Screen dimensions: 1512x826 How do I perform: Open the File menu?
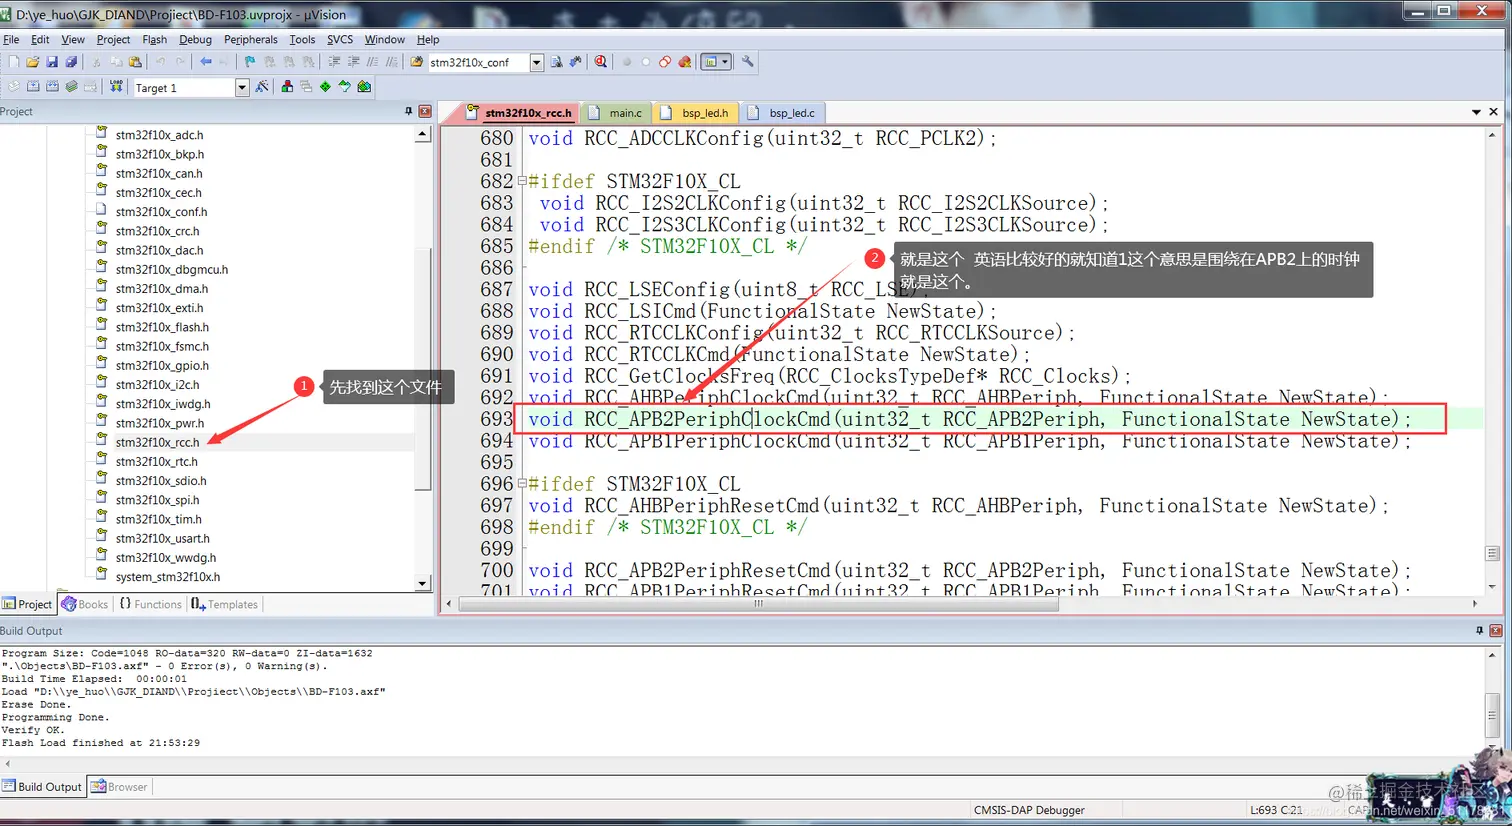click(x=11, y=40)
